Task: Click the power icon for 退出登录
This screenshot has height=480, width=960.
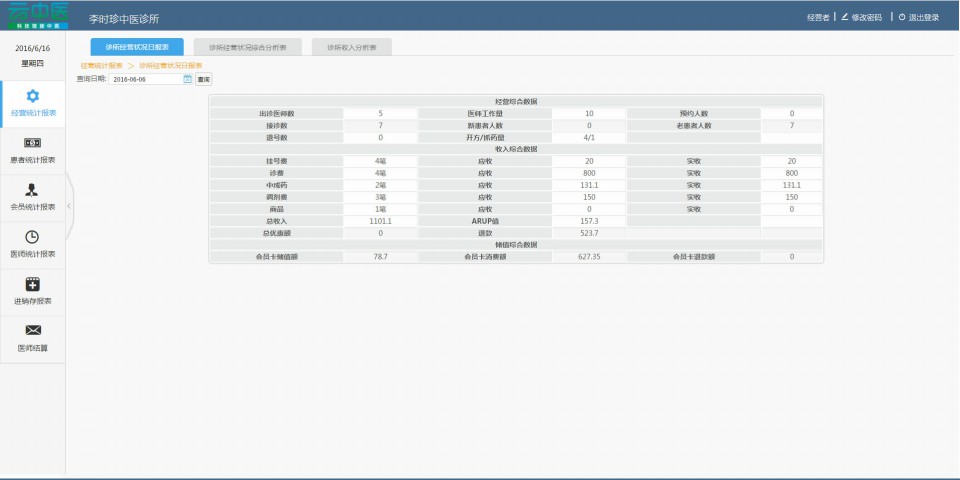Action: tap(901, 17)
